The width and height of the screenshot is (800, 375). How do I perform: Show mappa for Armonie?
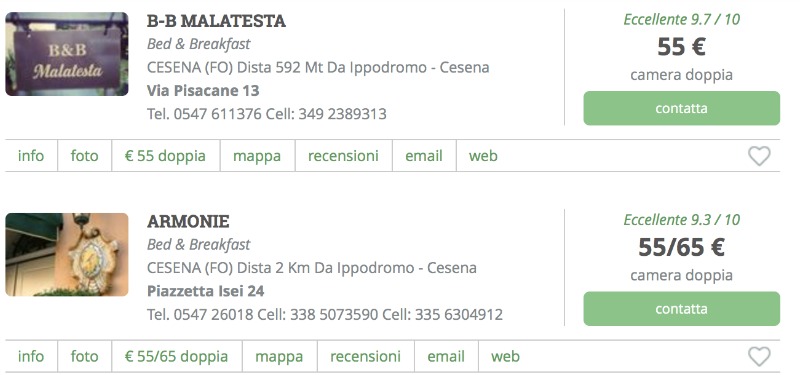point(279,356)
